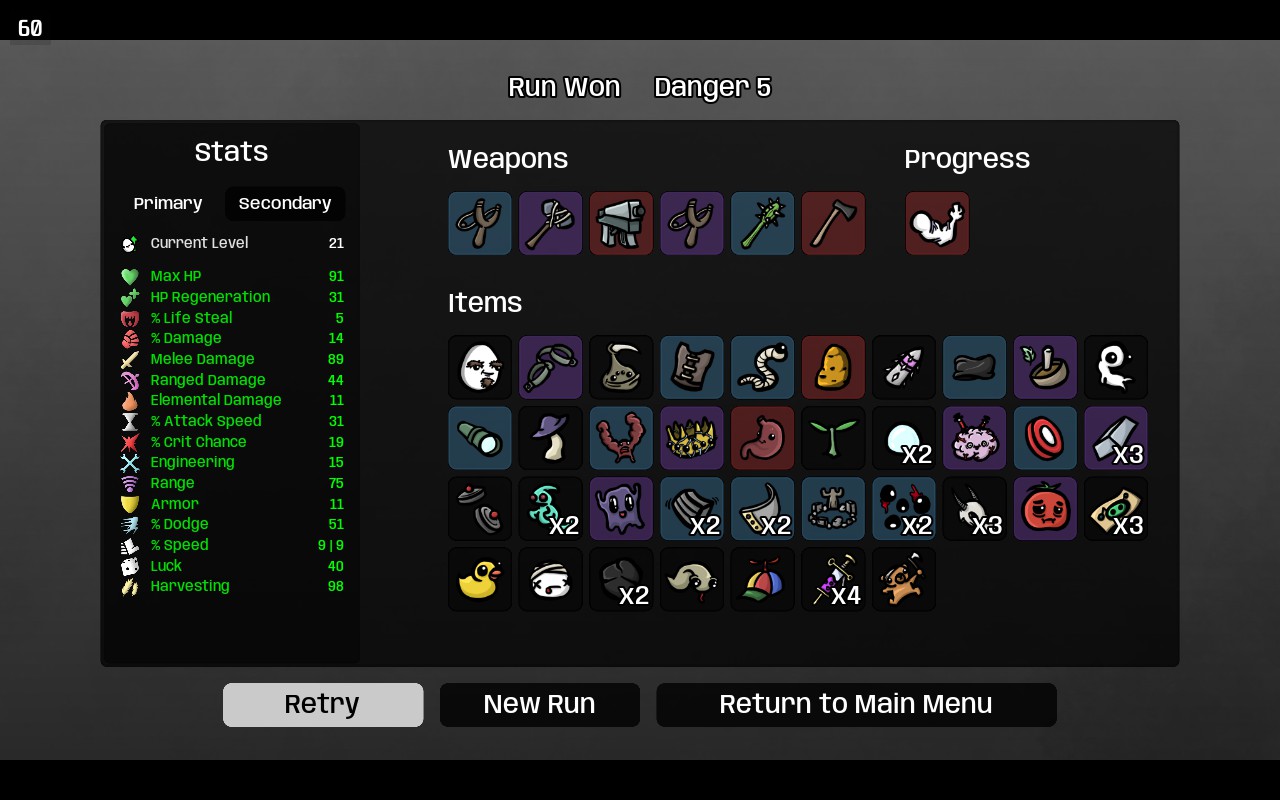Viewport: 1280px width, 800px height.
Task: Select the potato item icon
Action: [x=833, y=367]
